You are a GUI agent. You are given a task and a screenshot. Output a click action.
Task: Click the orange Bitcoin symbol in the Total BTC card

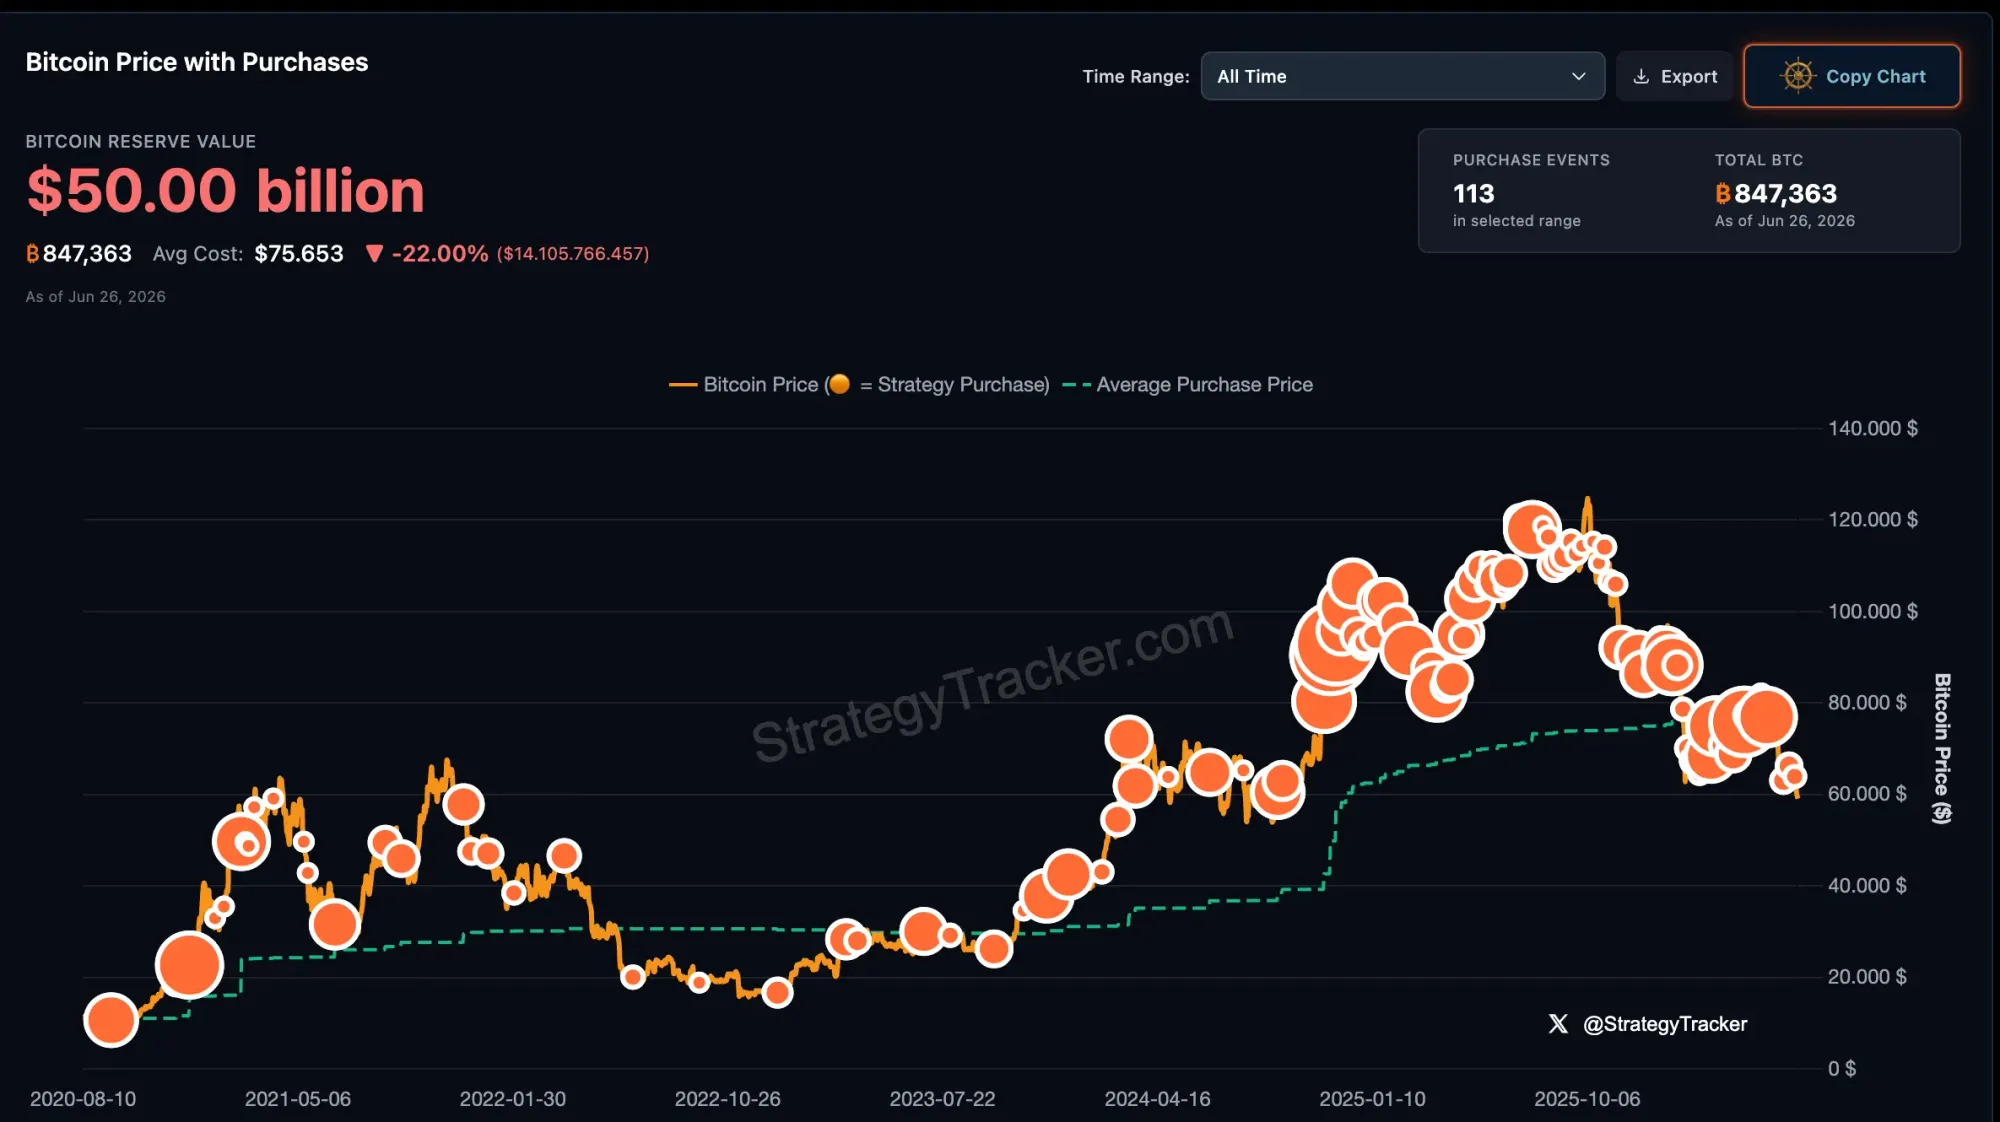[1723, 193]
